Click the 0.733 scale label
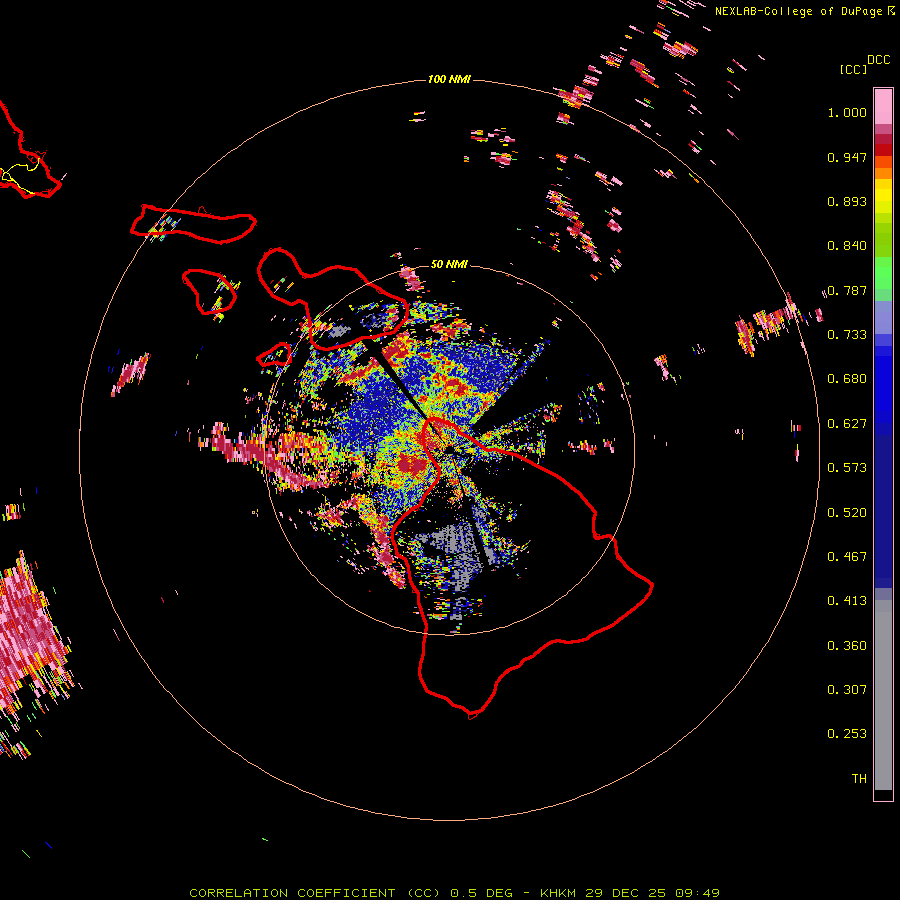The width and height of the screenshot is (900, 900). (847, 335)
